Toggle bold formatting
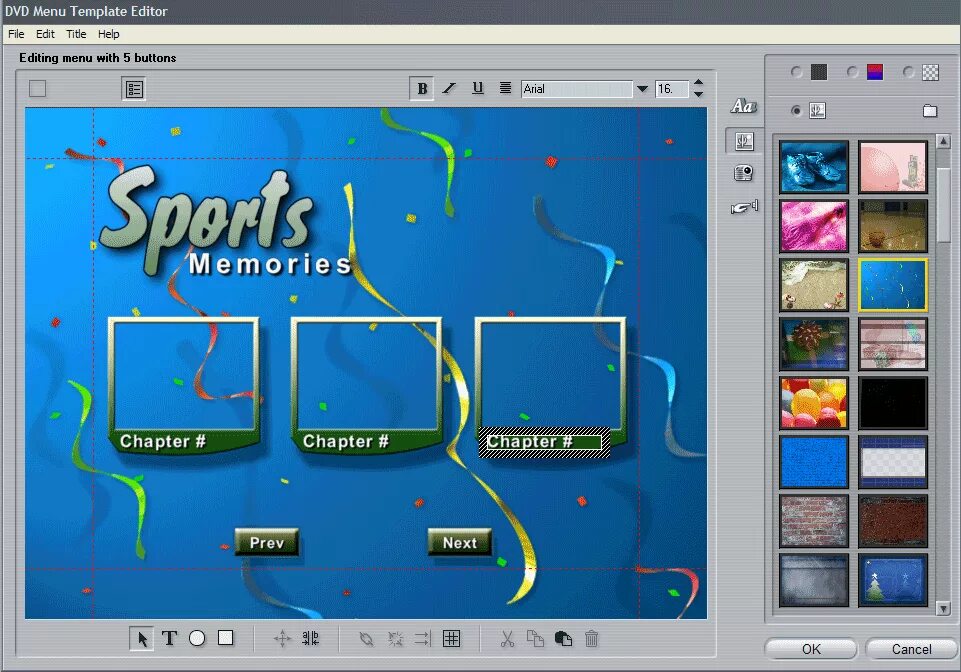 (422, 89)
